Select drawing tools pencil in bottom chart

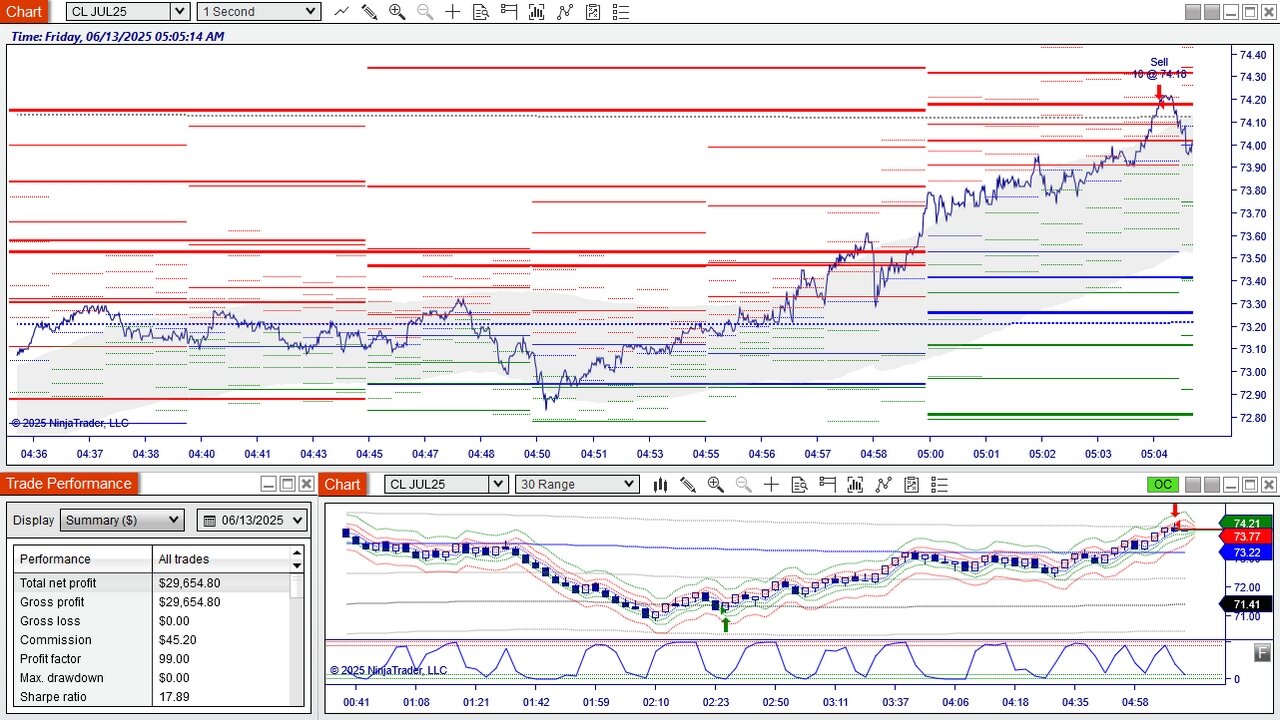[688, 484]
